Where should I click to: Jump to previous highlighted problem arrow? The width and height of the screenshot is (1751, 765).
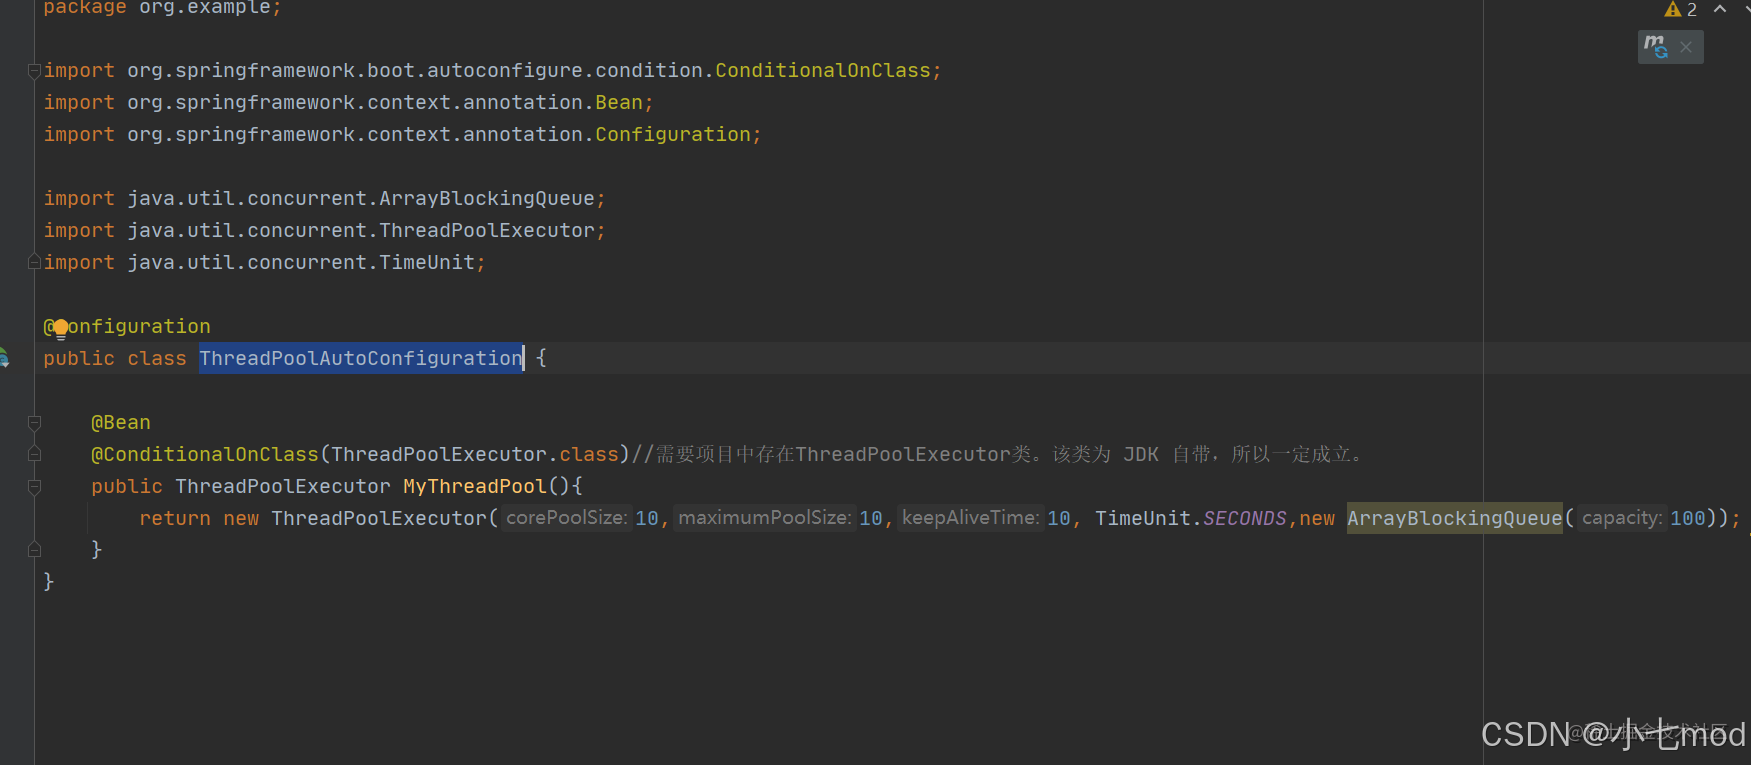point(1720,9)
